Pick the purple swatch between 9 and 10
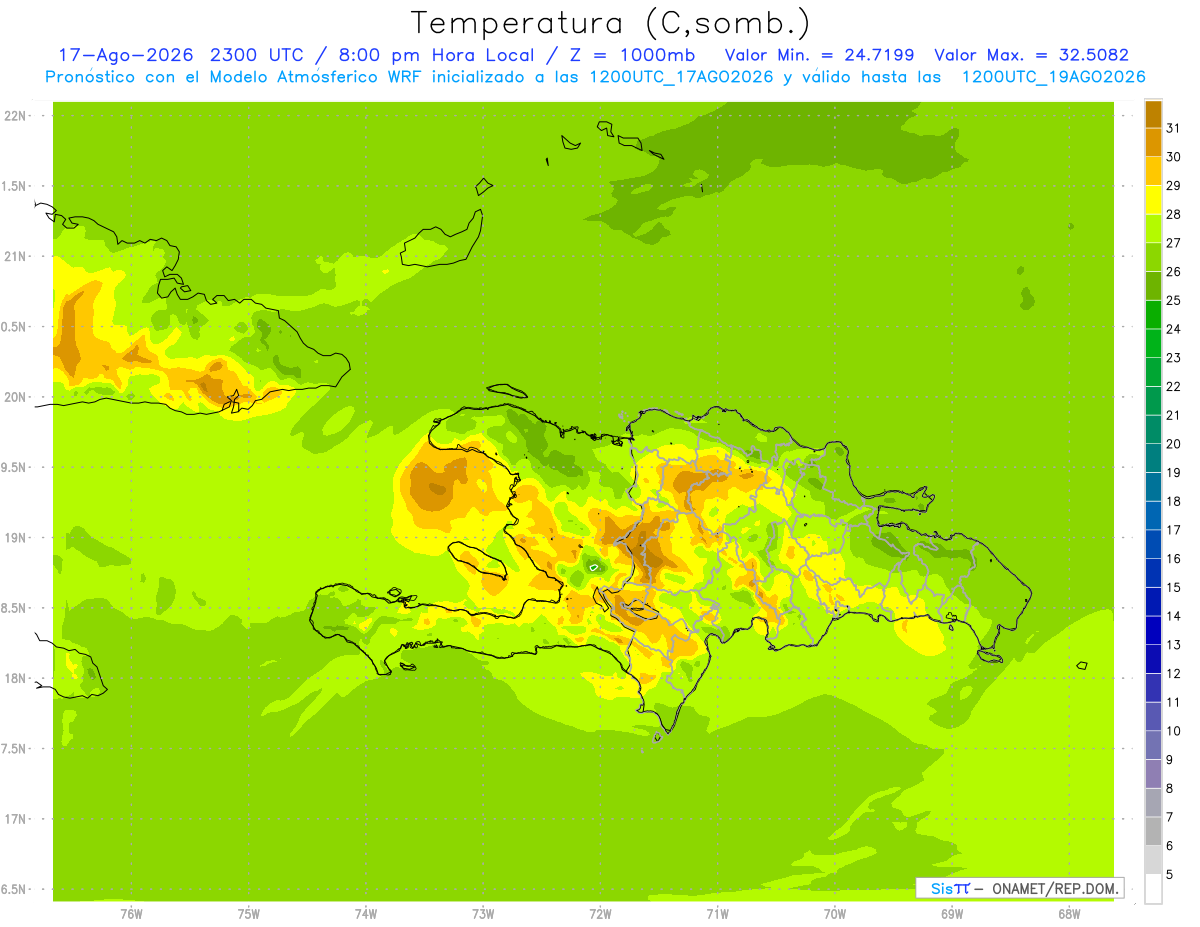The width and height of the screenshot is (1200, 927). click(x=1153, y=745)
